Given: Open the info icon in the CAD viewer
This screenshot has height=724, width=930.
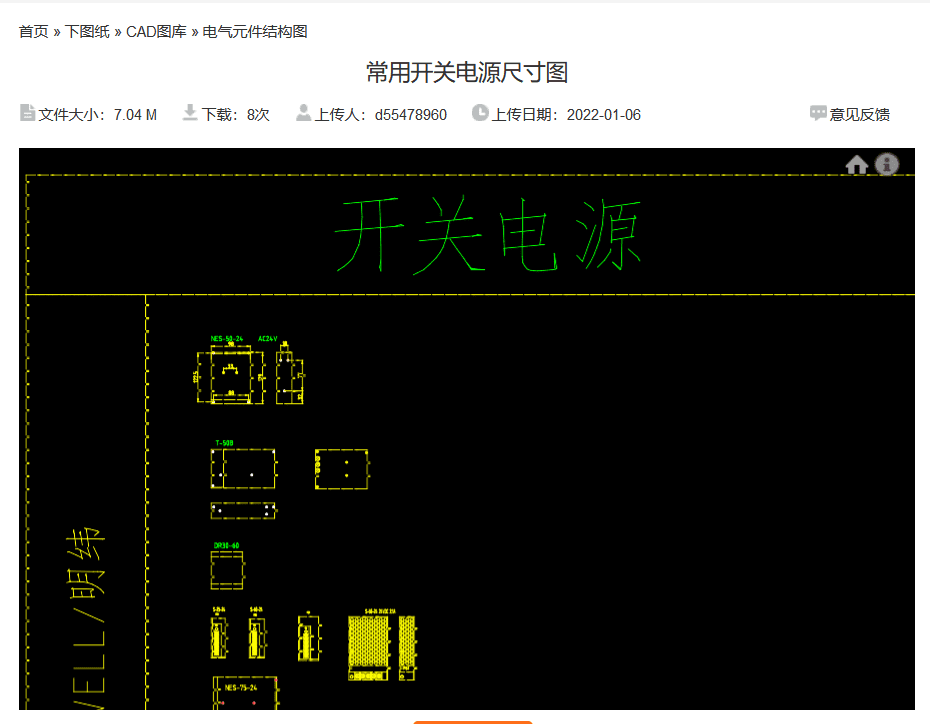Looking at the screenshot, I should click(x=887, y=165).
